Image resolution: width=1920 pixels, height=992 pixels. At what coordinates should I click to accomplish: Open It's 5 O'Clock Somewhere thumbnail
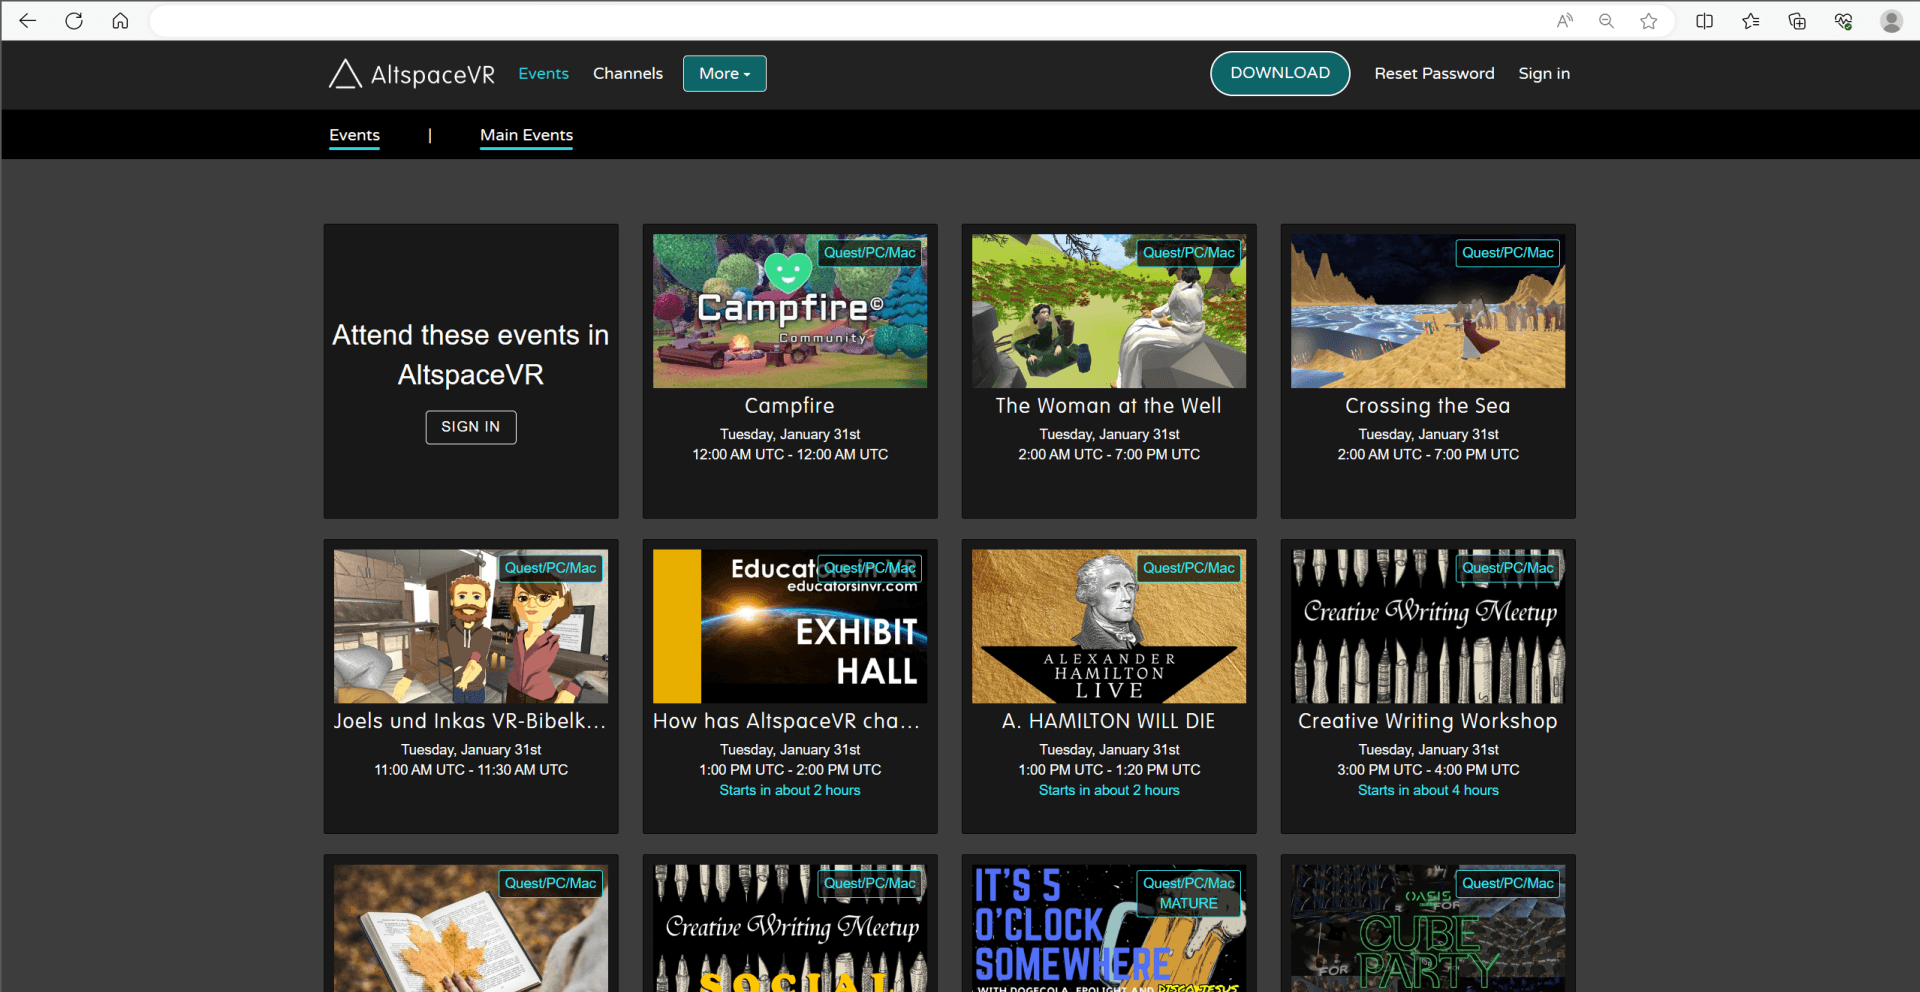(x=1109, y=929)
